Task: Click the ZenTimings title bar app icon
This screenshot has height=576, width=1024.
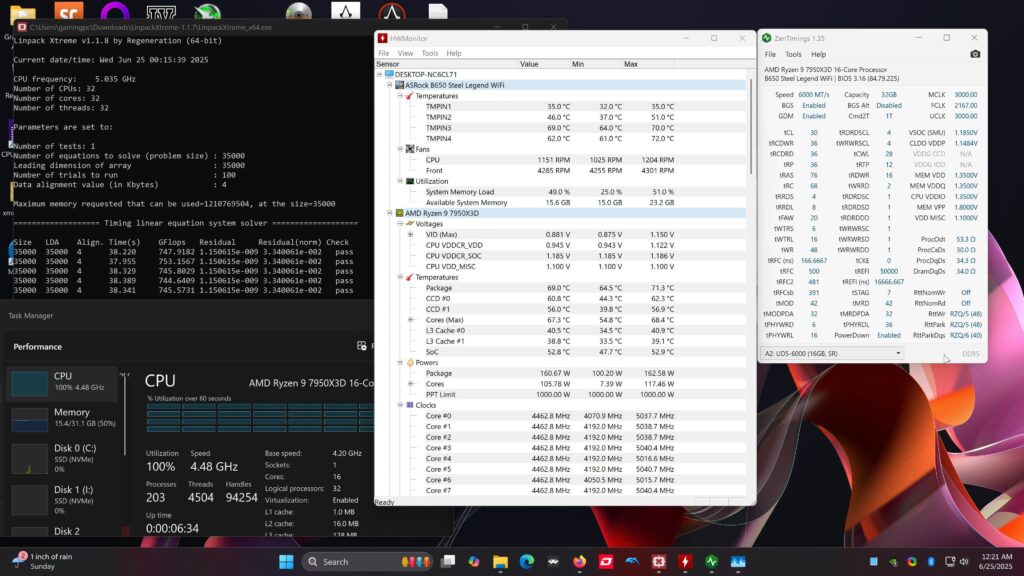Action: 767,39
